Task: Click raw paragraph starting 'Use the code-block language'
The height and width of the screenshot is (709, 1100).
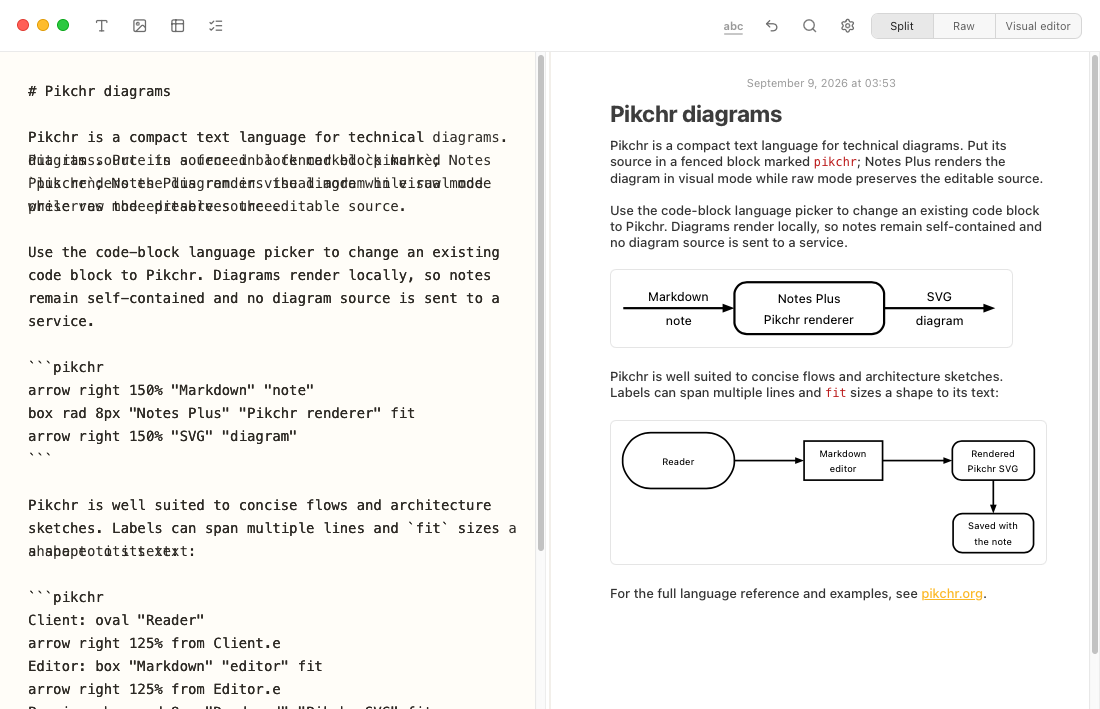Action: [264, 287]
